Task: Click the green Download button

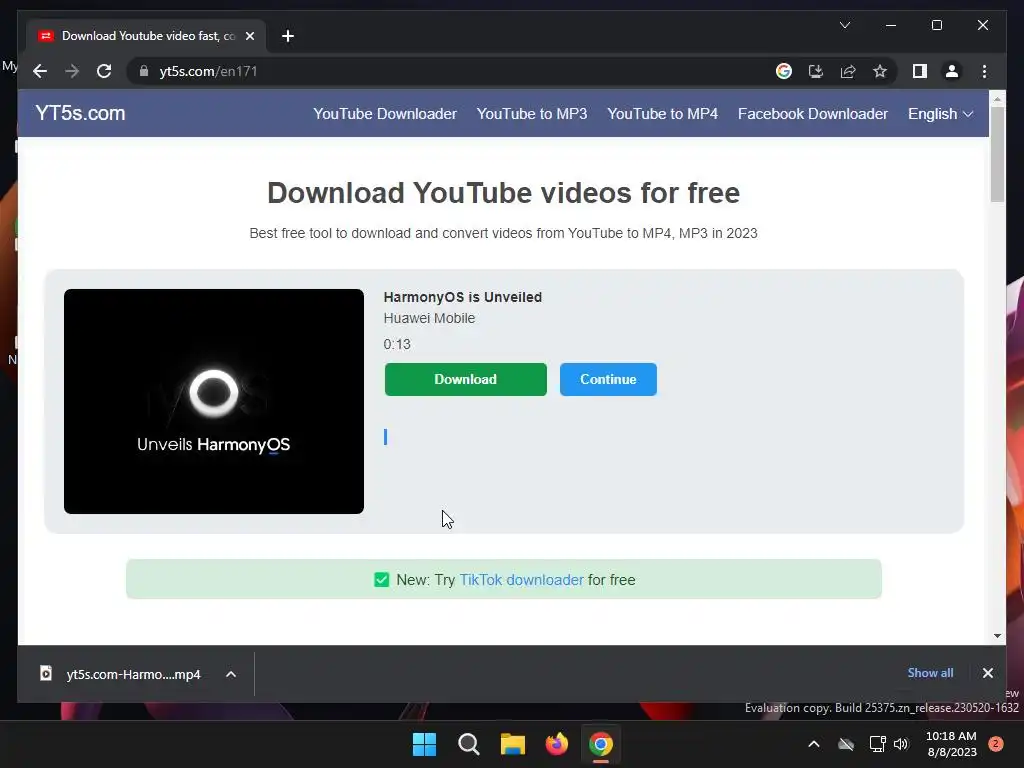Action: pos(466,379)
